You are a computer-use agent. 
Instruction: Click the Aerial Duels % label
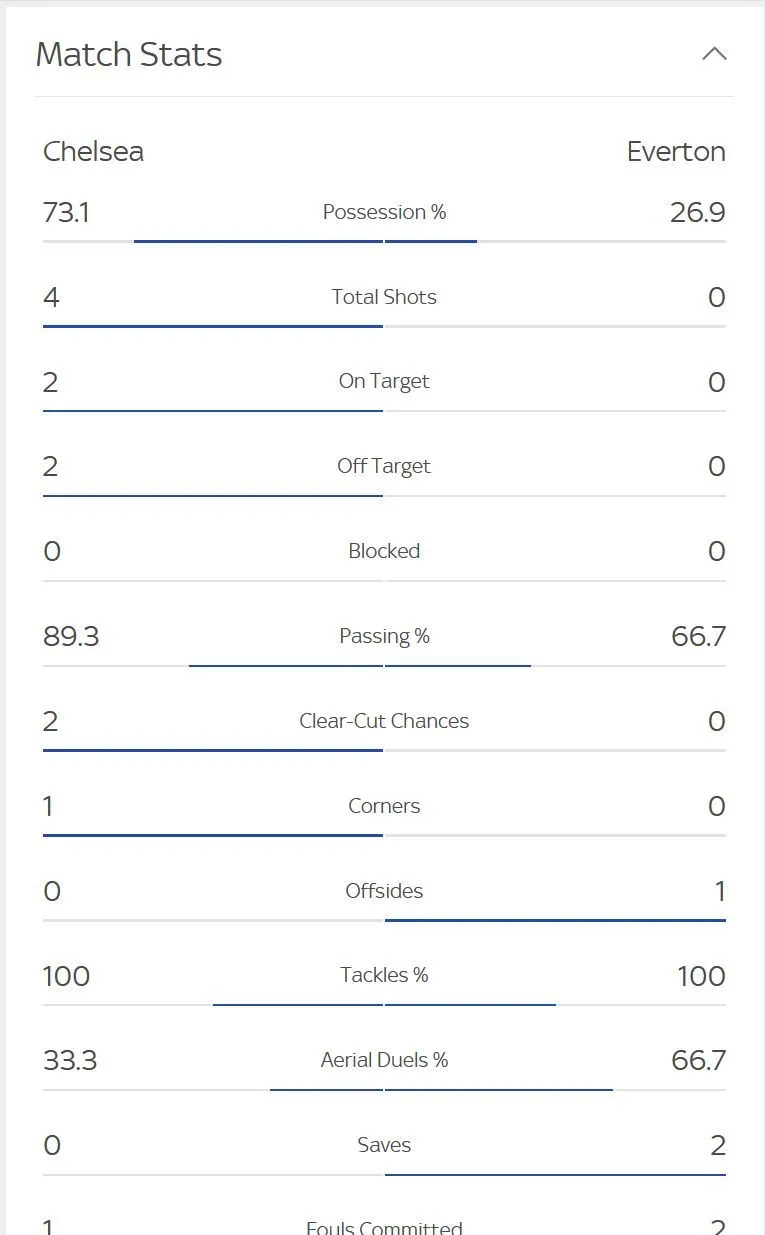pos(384,1060)
